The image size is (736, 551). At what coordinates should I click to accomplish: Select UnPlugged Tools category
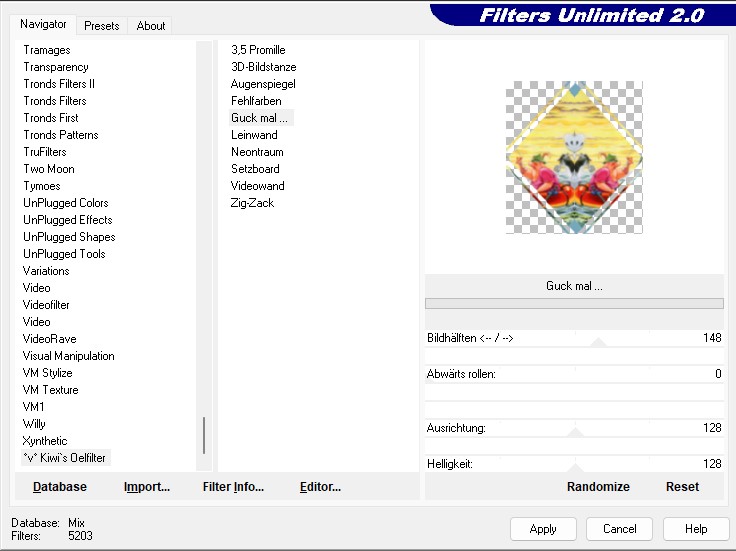tap(64, 254)
